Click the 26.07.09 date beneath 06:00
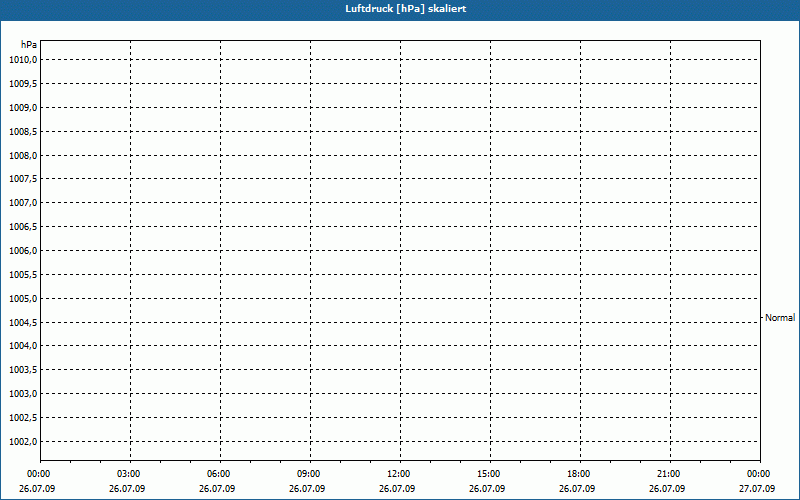Image resolution: width=800 pixels, height=500 pixels. 217,489
